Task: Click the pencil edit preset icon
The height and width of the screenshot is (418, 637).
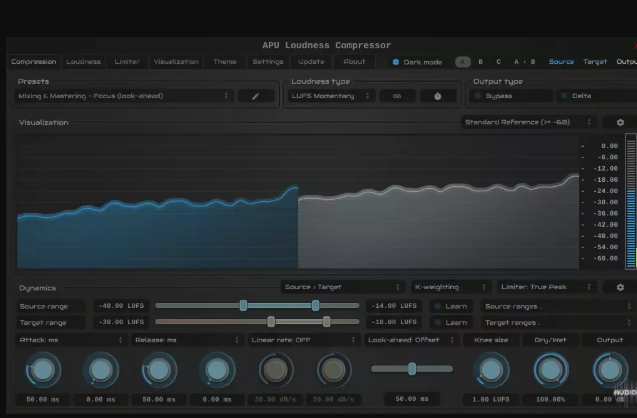Action: point(256,96)
